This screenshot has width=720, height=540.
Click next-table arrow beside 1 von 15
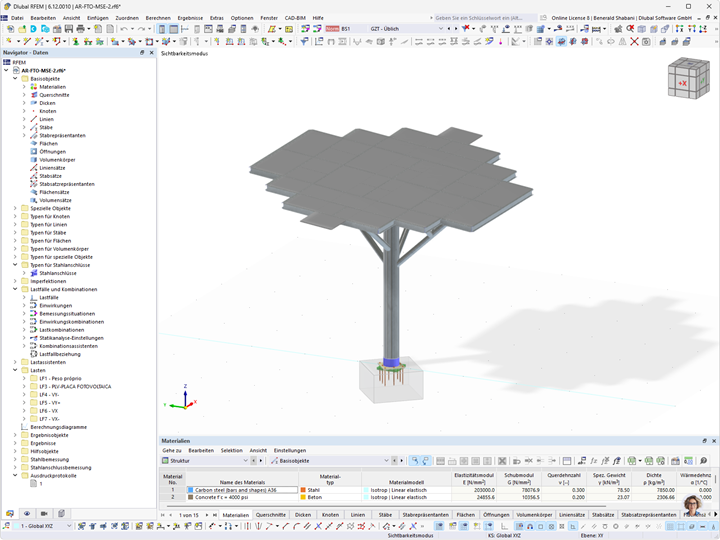(207, 515)
